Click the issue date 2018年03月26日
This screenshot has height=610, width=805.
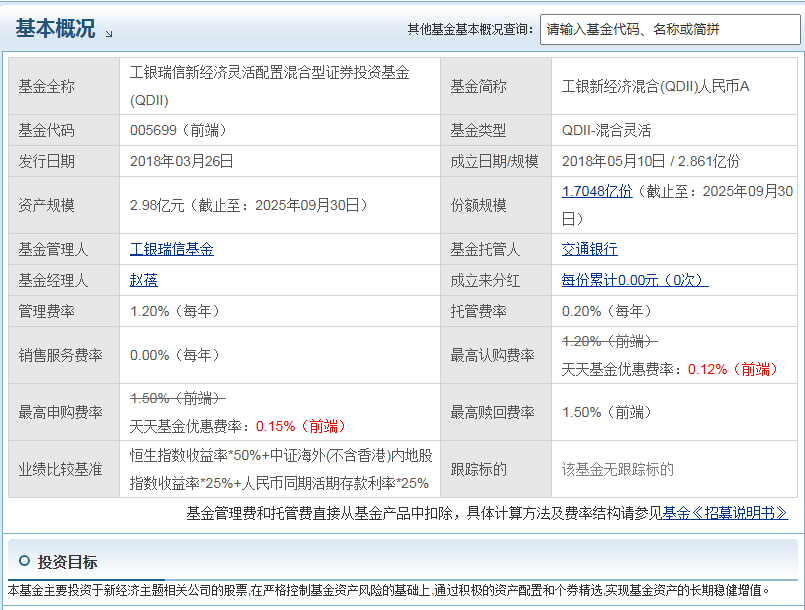(182, 161)
